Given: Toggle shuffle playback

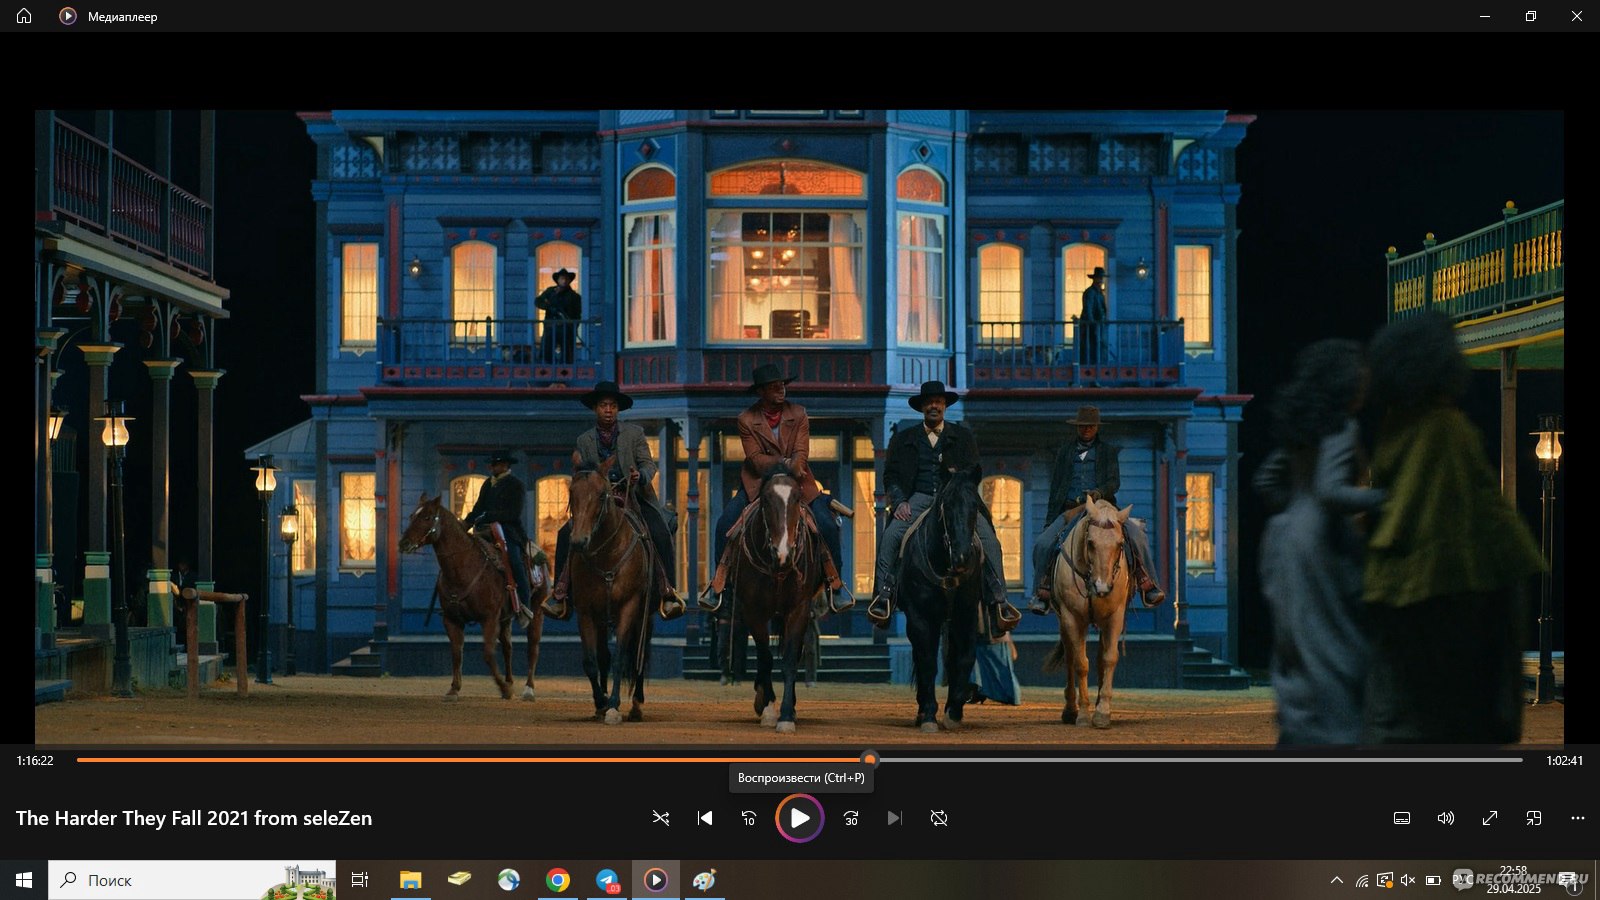Looking at the screenshot, I should [x=661, y=818].
